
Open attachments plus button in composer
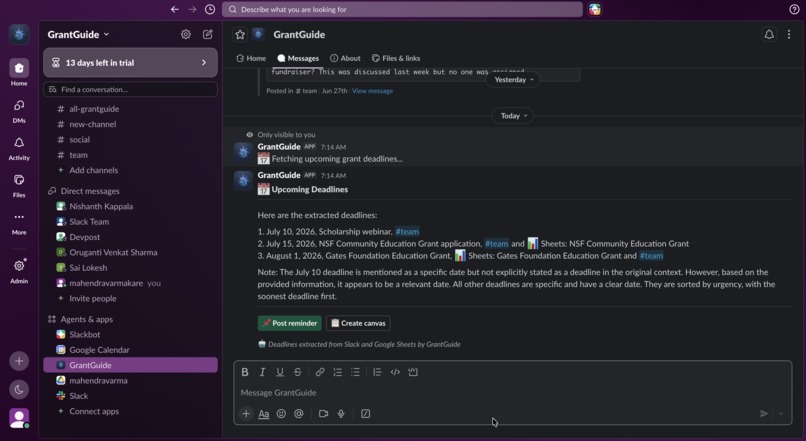pyautogui.click(x=246, y=414)
